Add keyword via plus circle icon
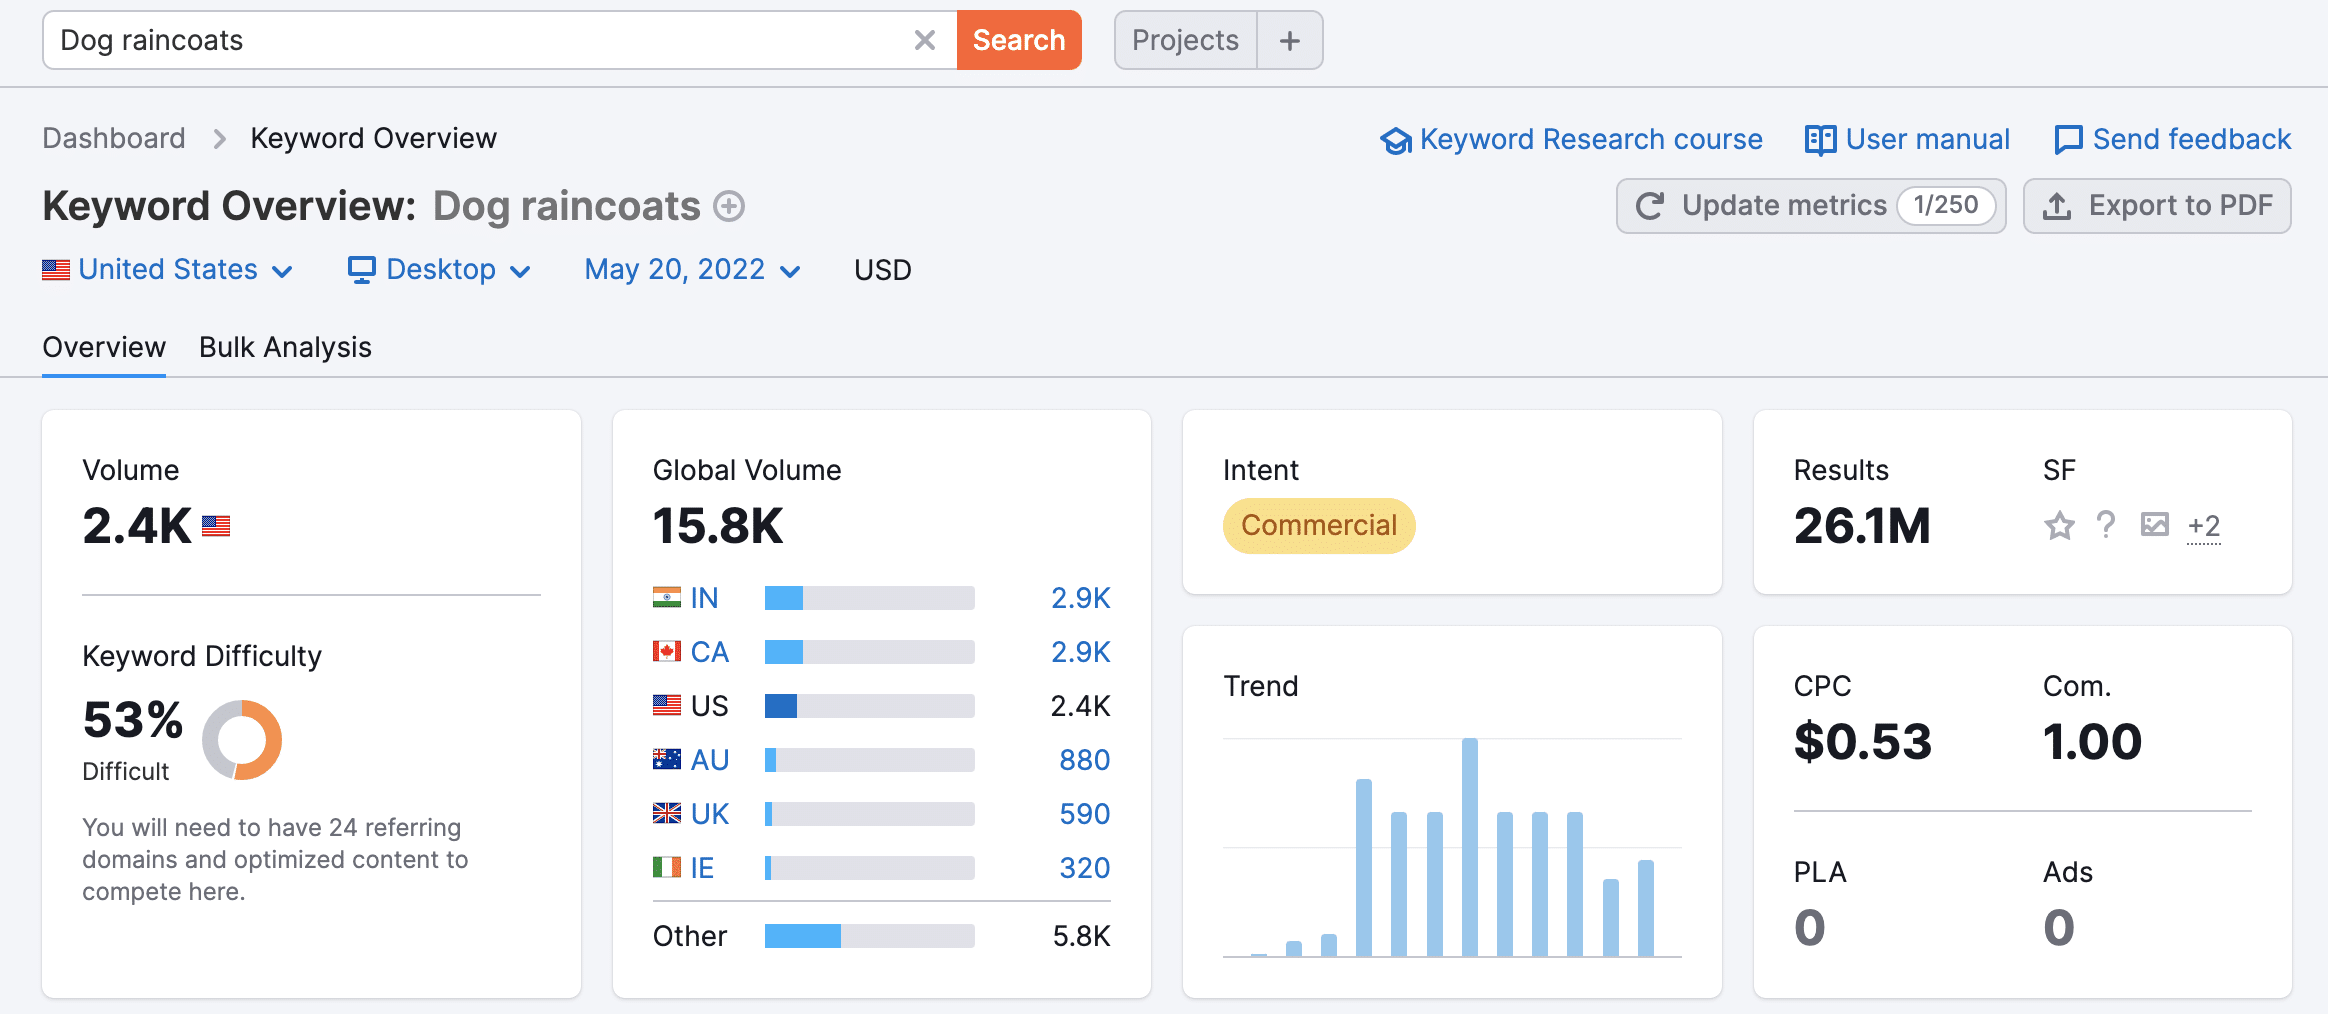2328x1014 pixels. 729,206
